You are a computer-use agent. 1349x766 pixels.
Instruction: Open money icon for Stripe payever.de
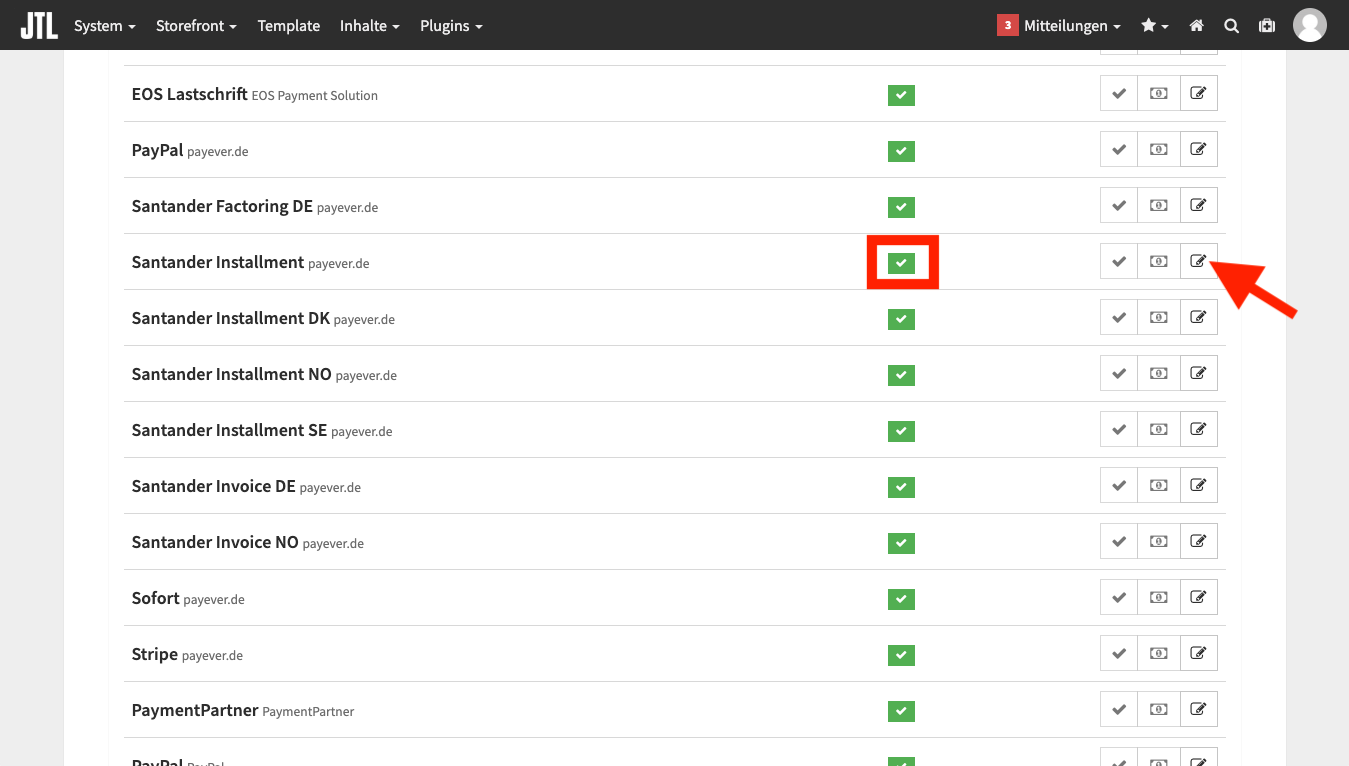tap(1158, 653)
